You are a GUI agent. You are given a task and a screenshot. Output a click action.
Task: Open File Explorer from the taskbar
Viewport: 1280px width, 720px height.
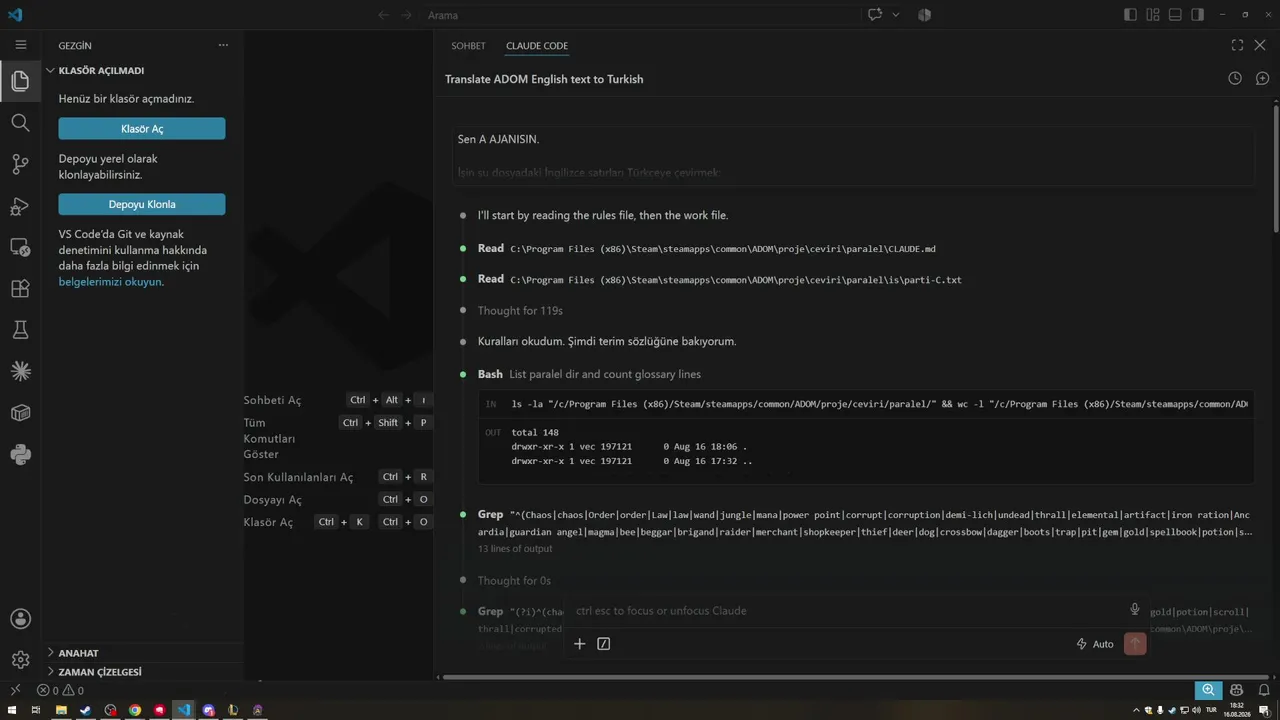tap(61, 710)
